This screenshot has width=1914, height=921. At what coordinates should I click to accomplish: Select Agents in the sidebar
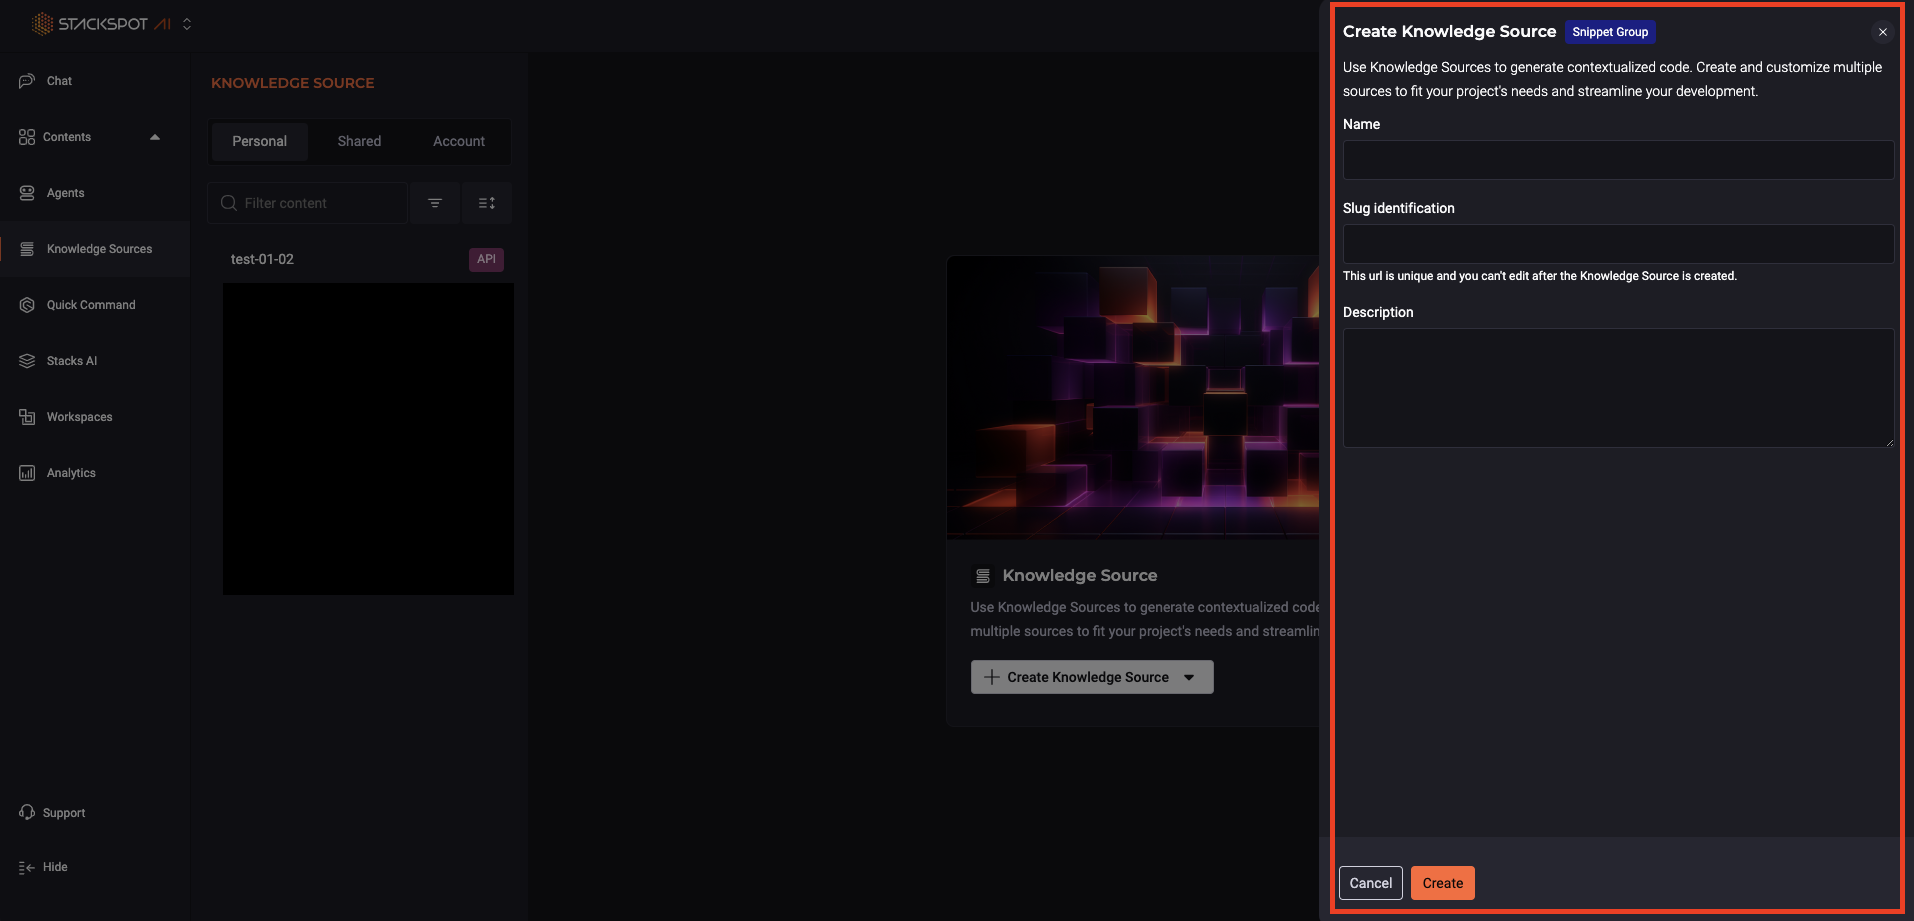coord(64,192)
